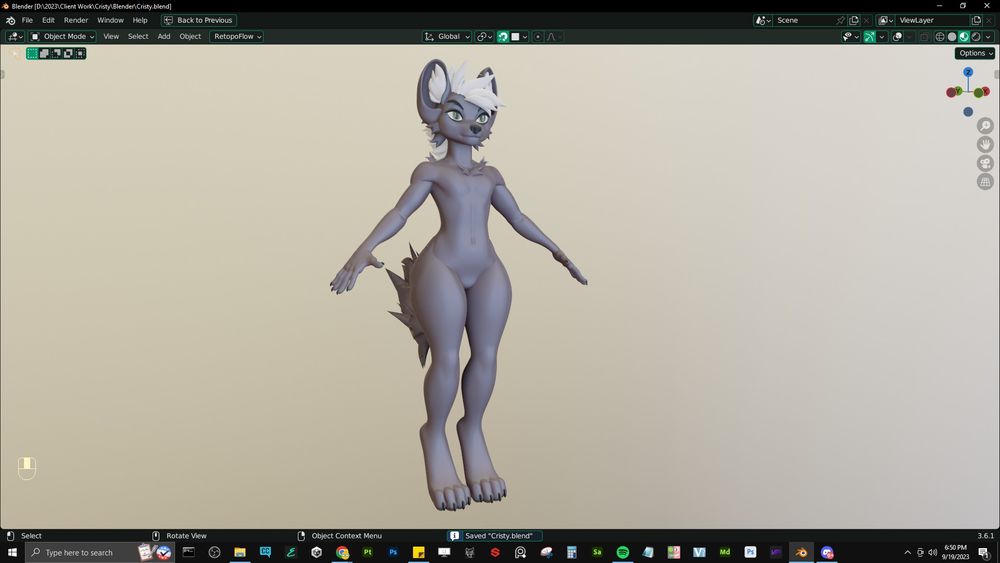Switch to material preview shading
Screen dimensions: 1000x563
tap(964, 36)
